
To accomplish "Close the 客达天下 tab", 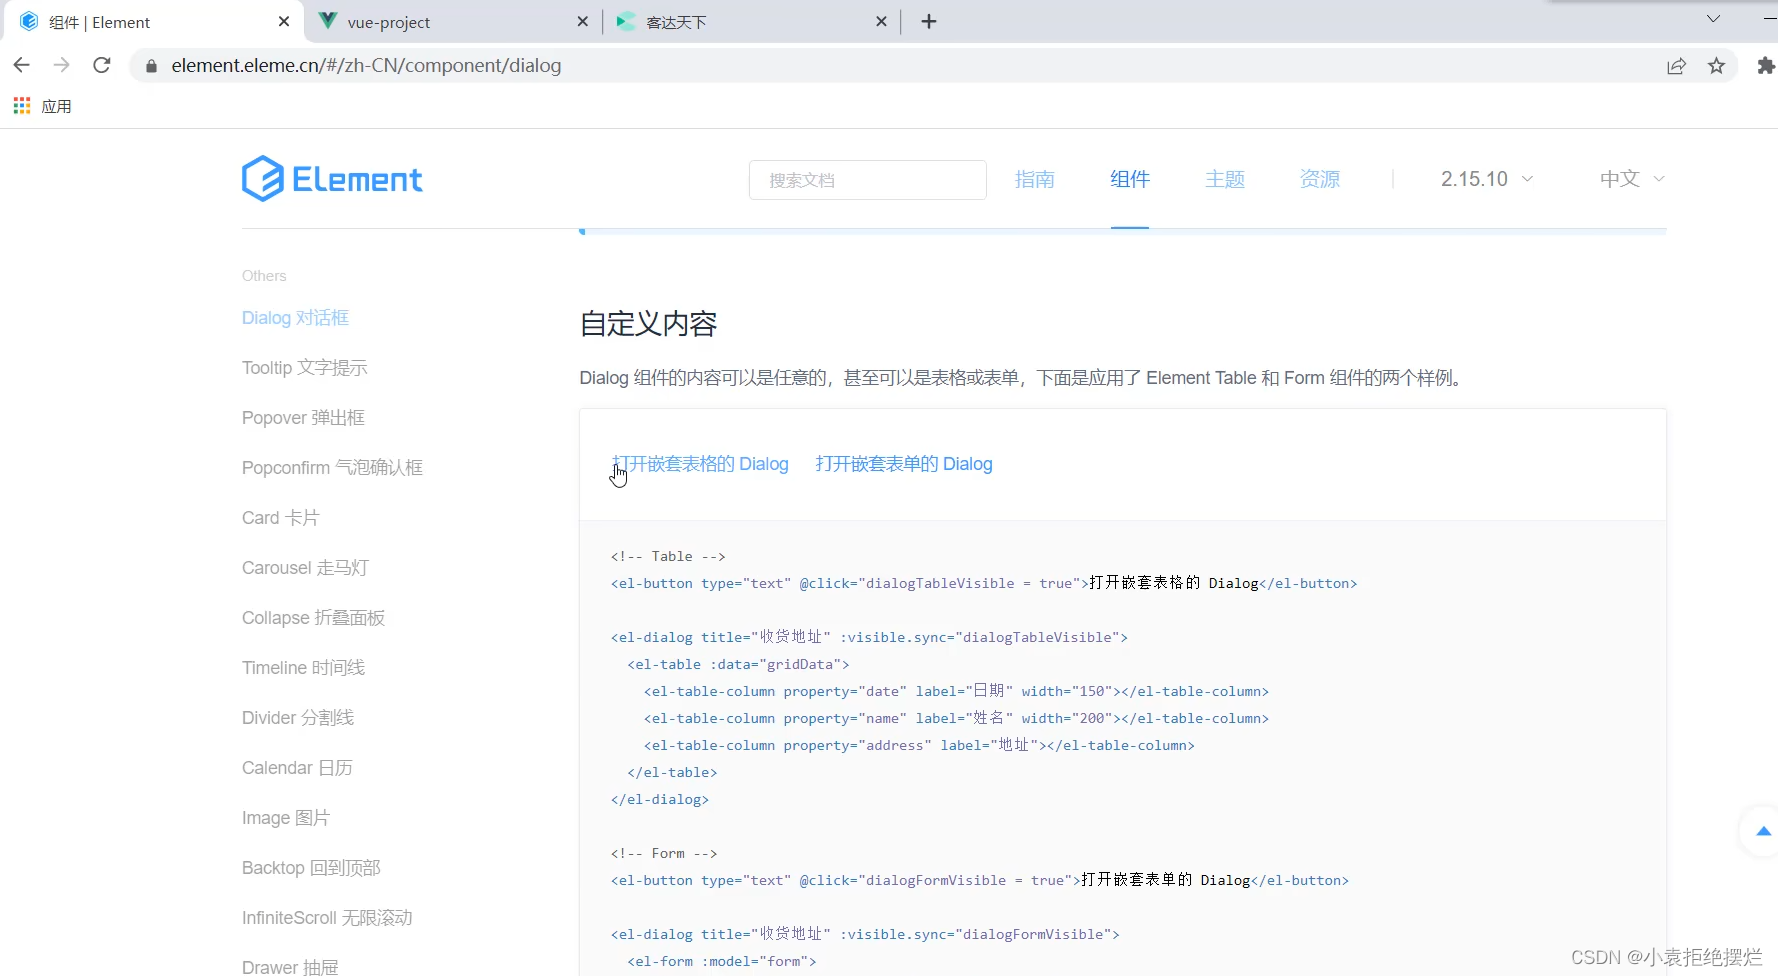I will [x=881, y=21].
